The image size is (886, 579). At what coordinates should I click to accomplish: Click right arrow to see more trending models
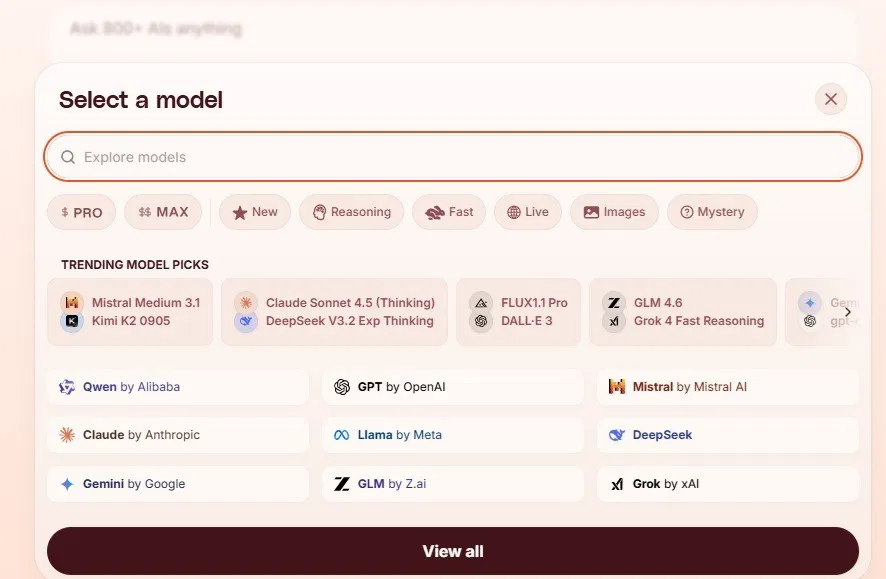pos(847,311)
